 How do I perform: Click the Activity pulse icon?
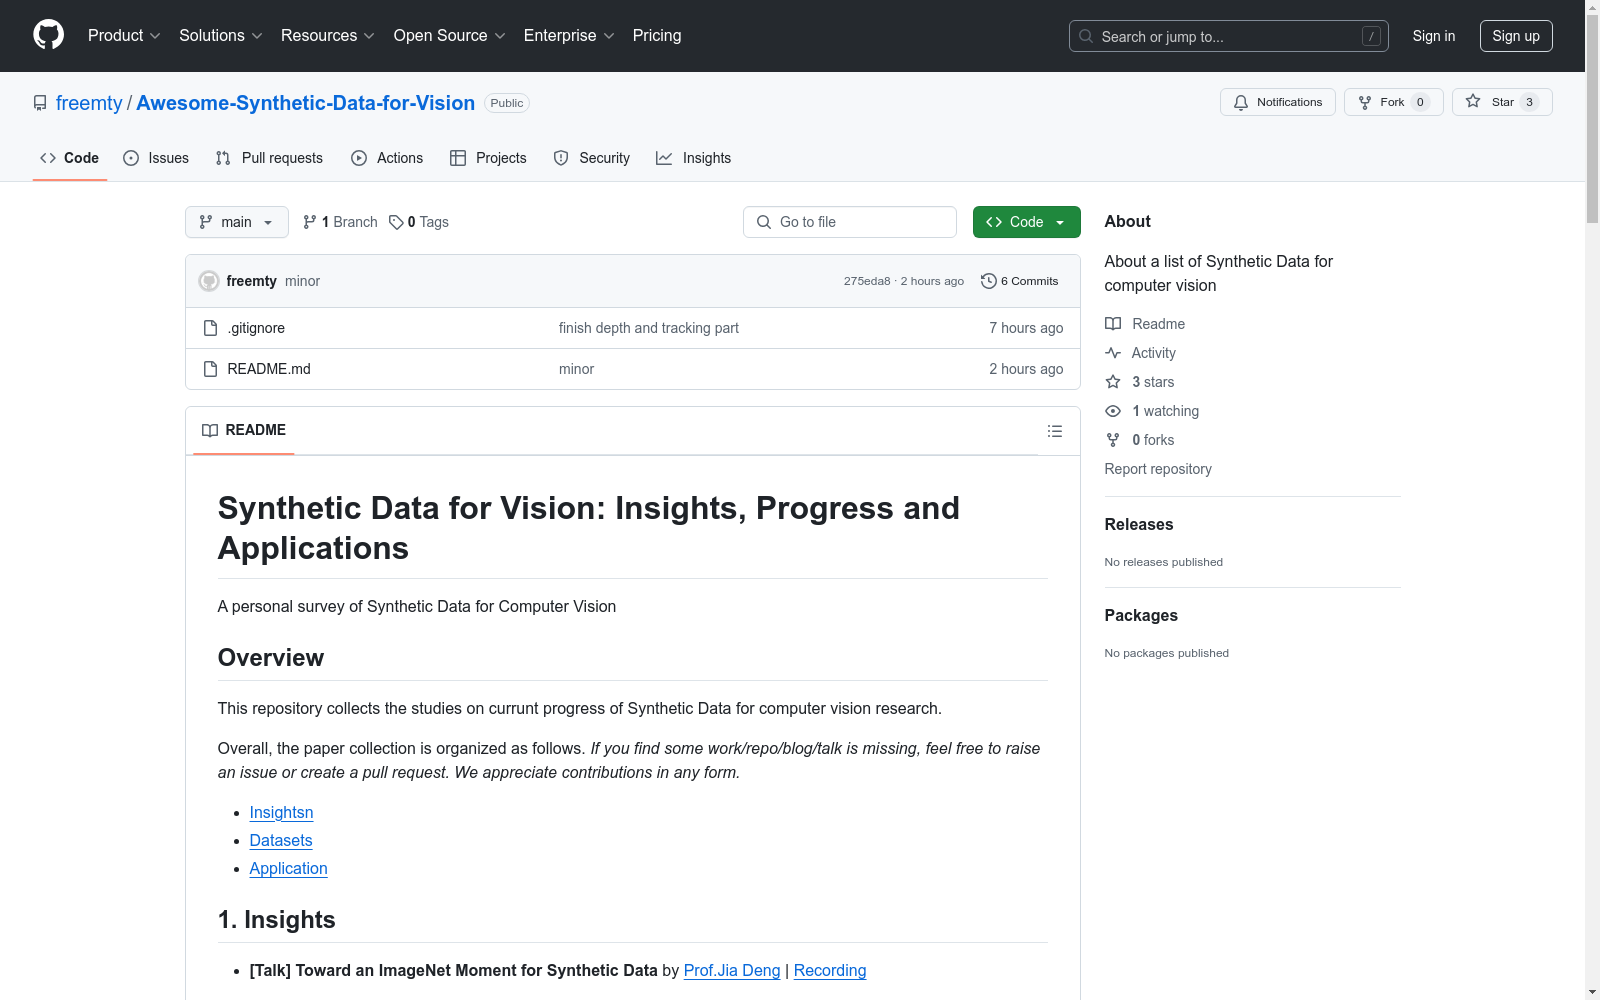pos(1113,353)
